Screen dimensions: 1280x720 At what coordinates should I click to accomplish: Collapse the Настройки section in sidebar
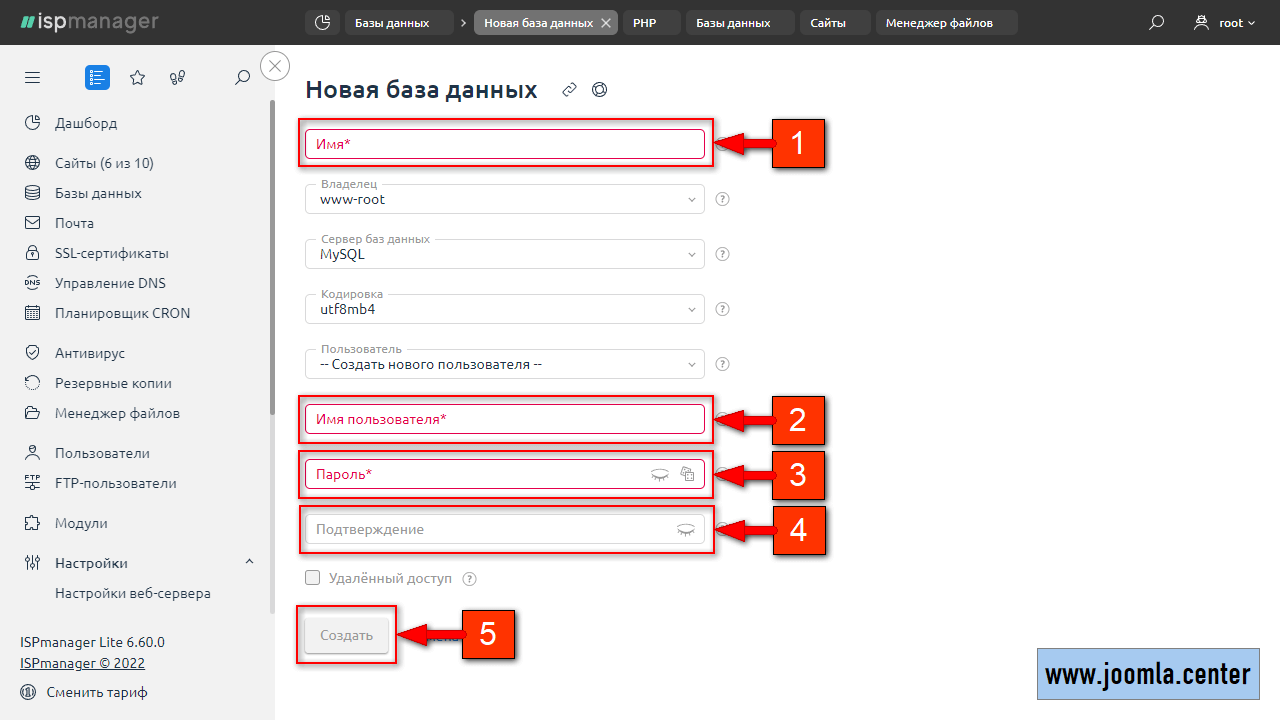(x=249, y=562)
